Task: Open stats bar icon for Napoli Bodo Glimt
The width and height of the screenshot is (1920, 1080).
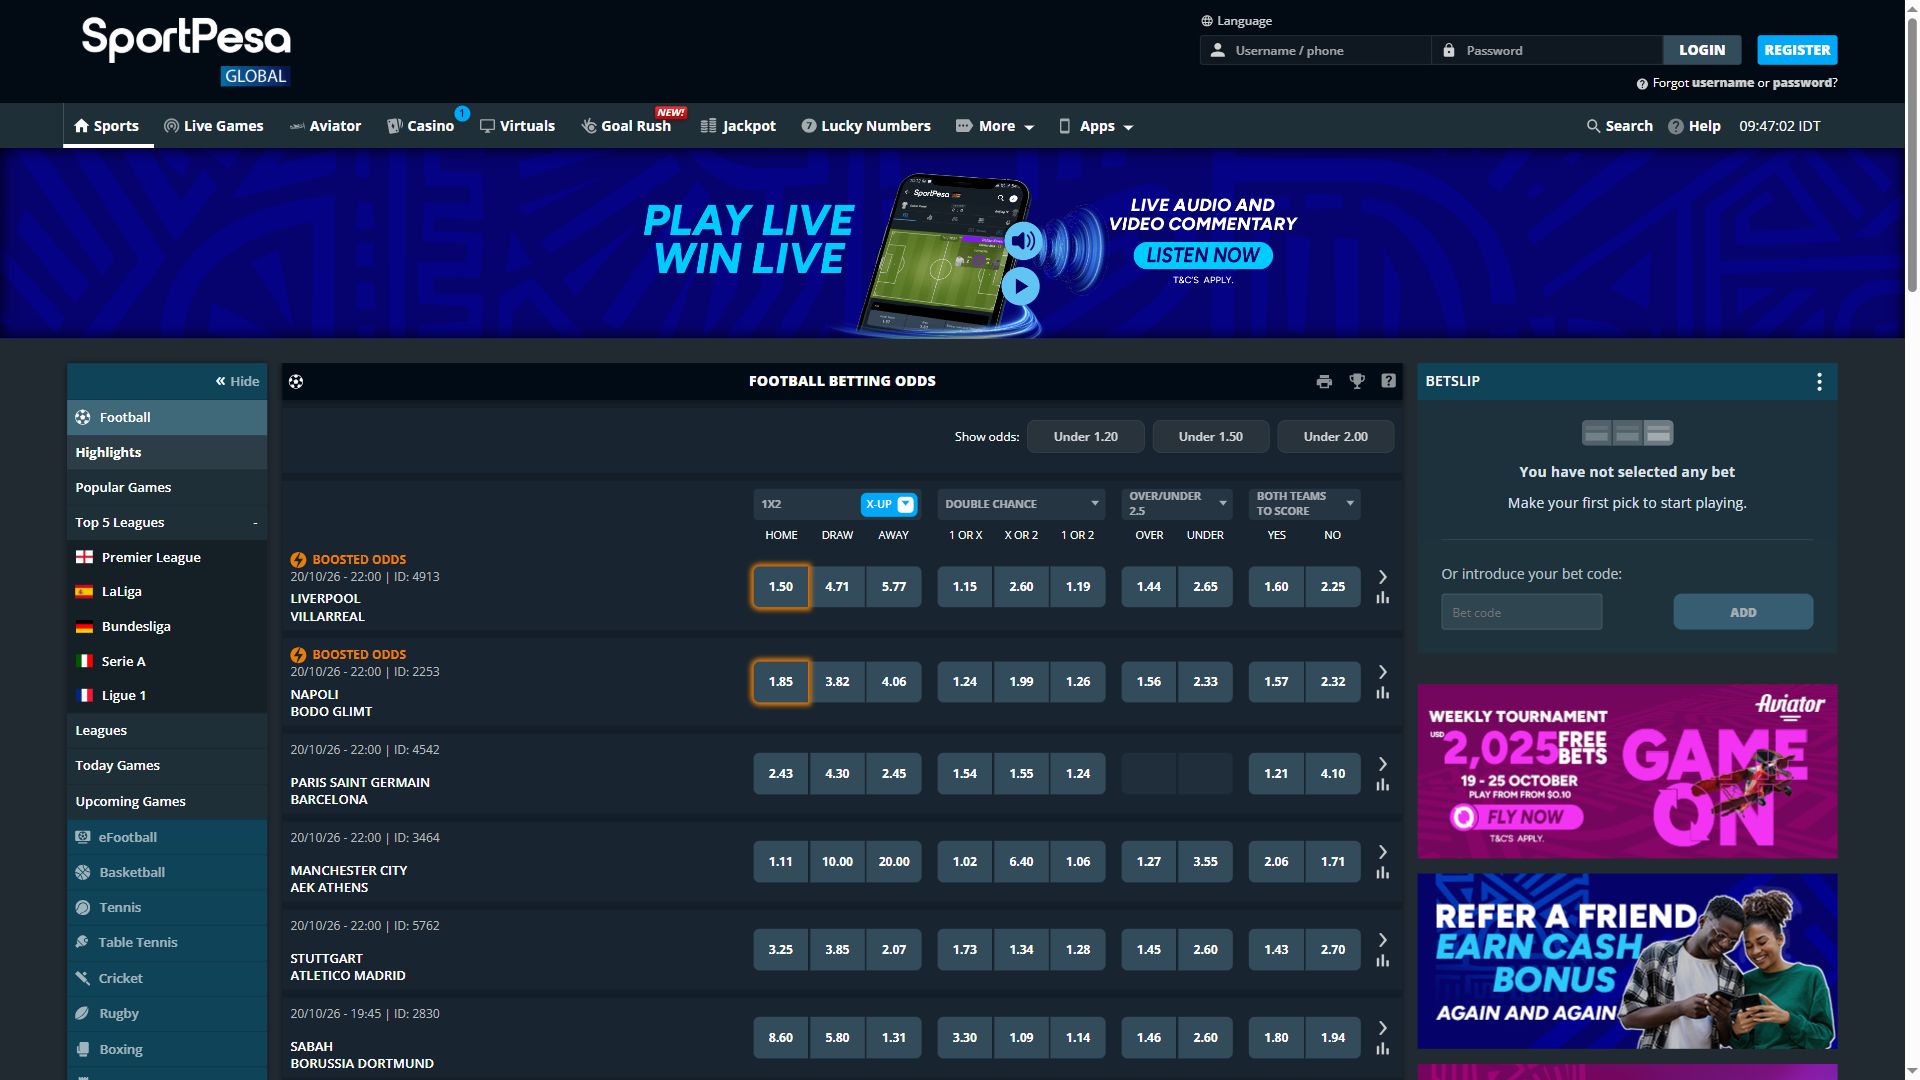Action: pyautogui.click(x=1382, y=693)
